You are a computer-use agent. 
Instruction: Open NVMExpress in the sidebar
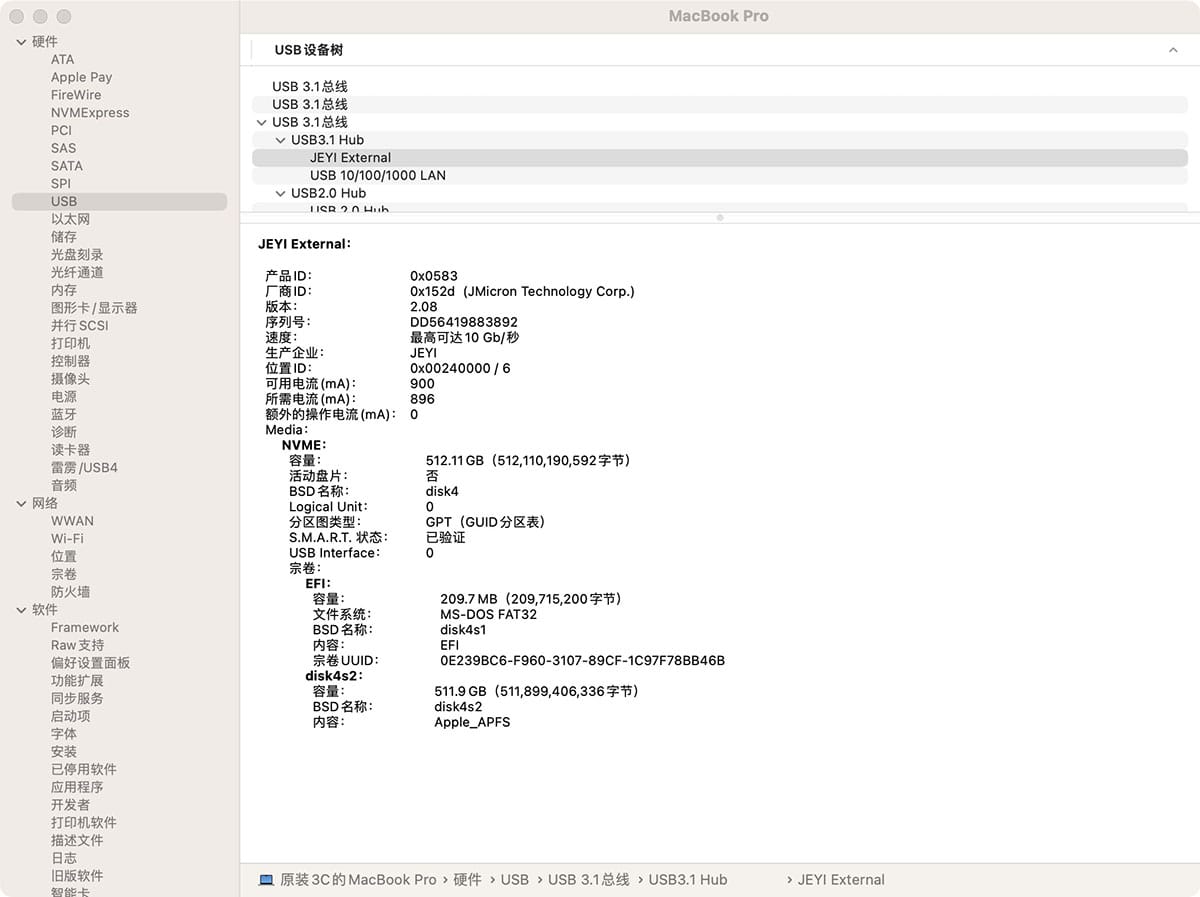[90, 113]
